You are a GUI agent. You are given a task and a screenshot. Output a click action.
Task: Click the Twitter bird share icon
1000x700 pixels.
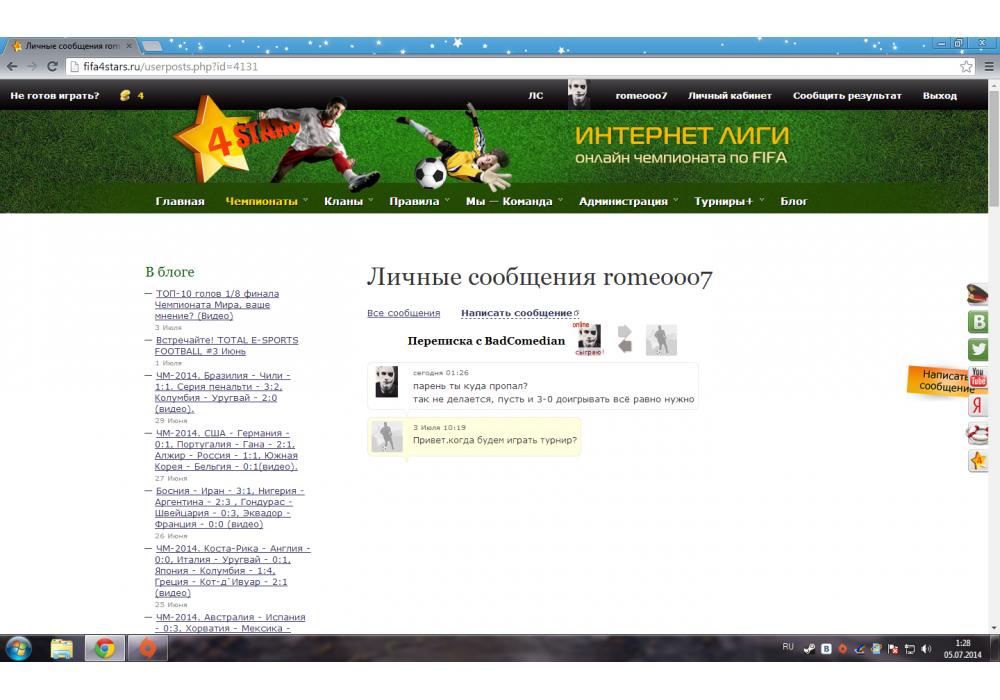pos(977,350)
